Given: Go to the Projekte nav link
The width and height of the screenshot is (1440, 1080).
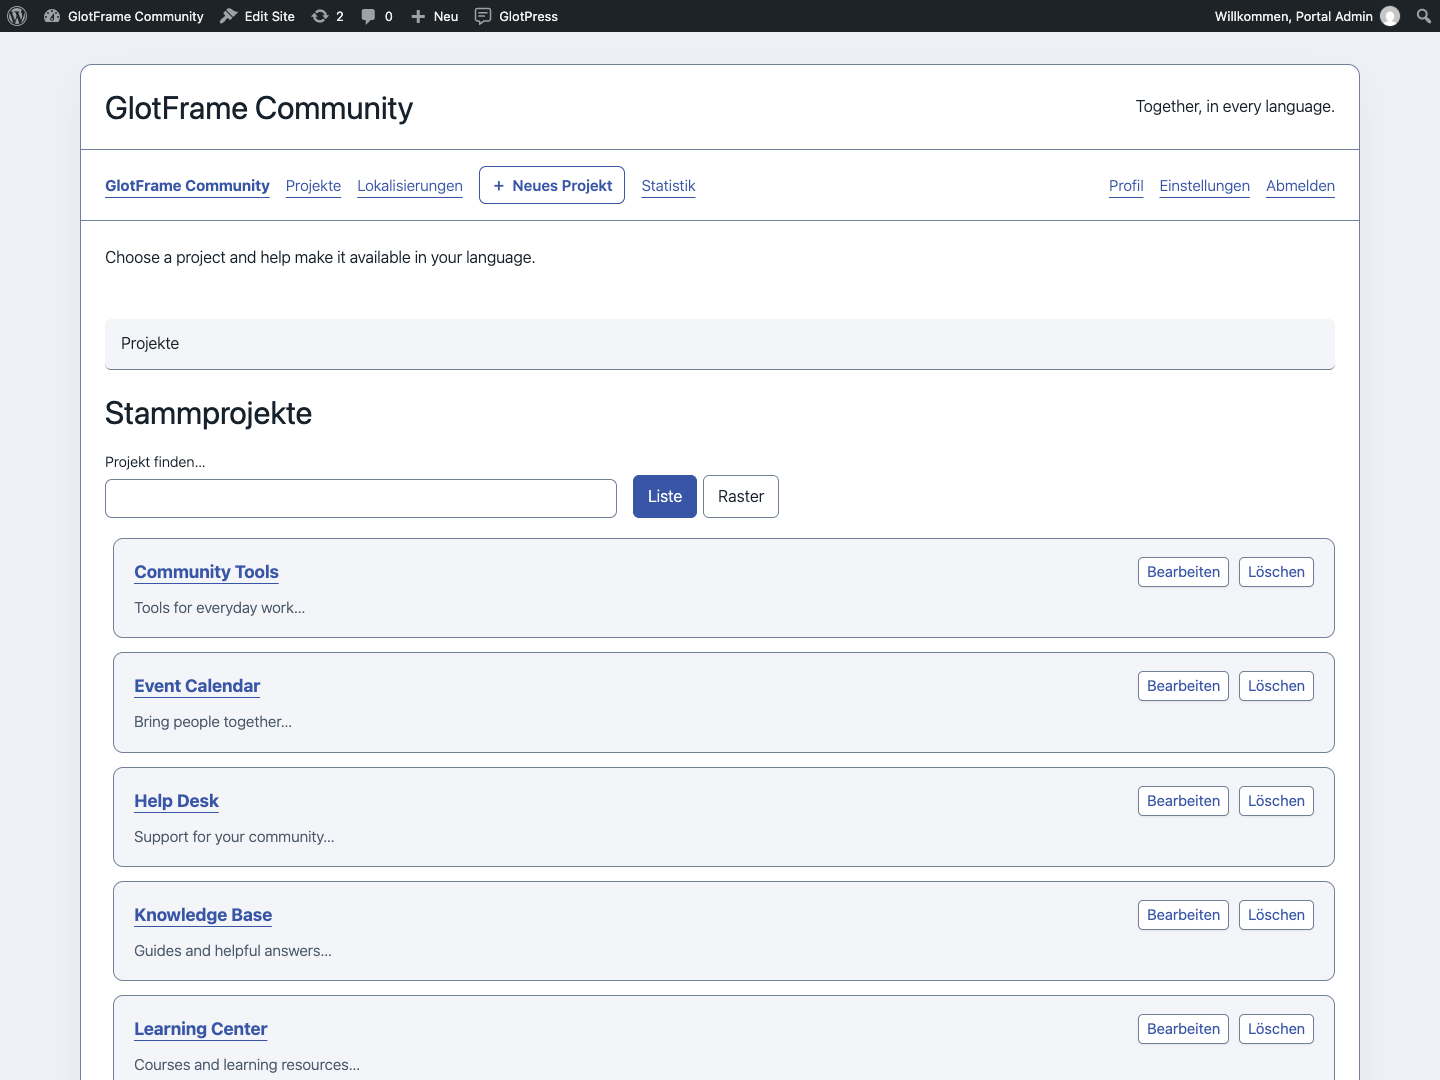Looking at the screenshot, I should (313, 186).
